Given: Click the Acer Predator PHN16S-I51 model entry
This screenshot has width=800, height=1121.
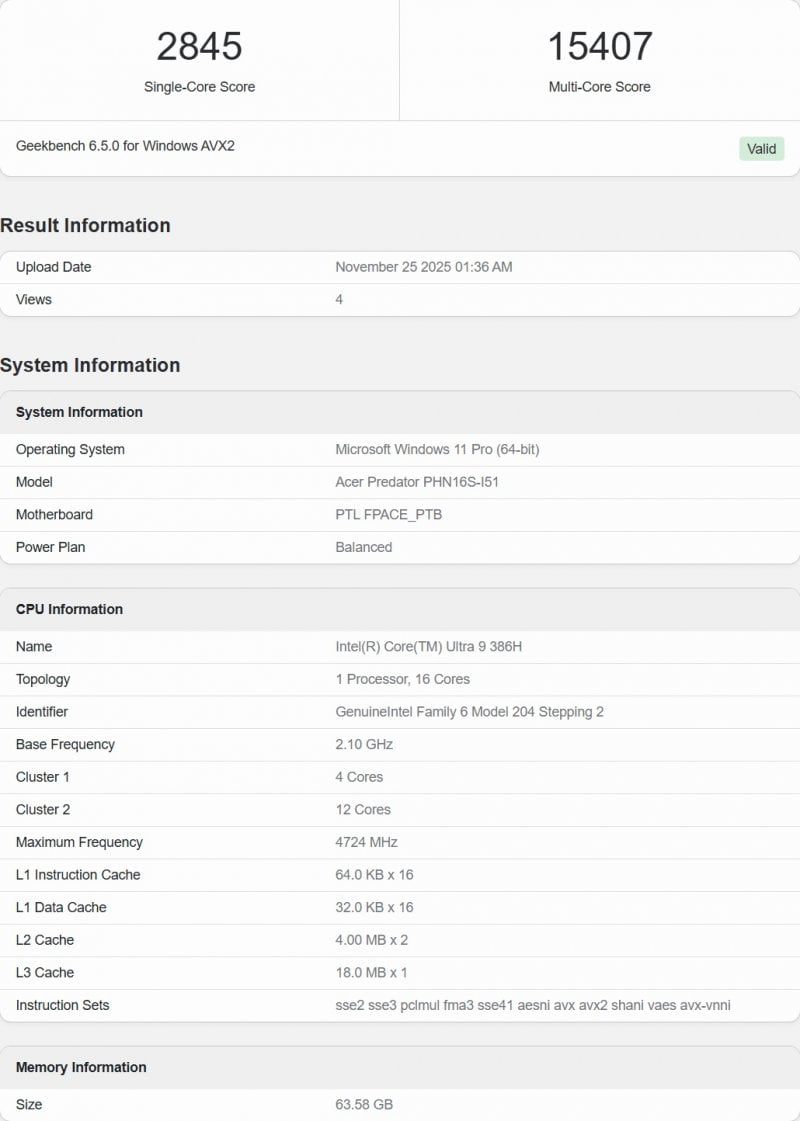Looking at the screenshot, I should pyautogui.click(x=424, y=482).
